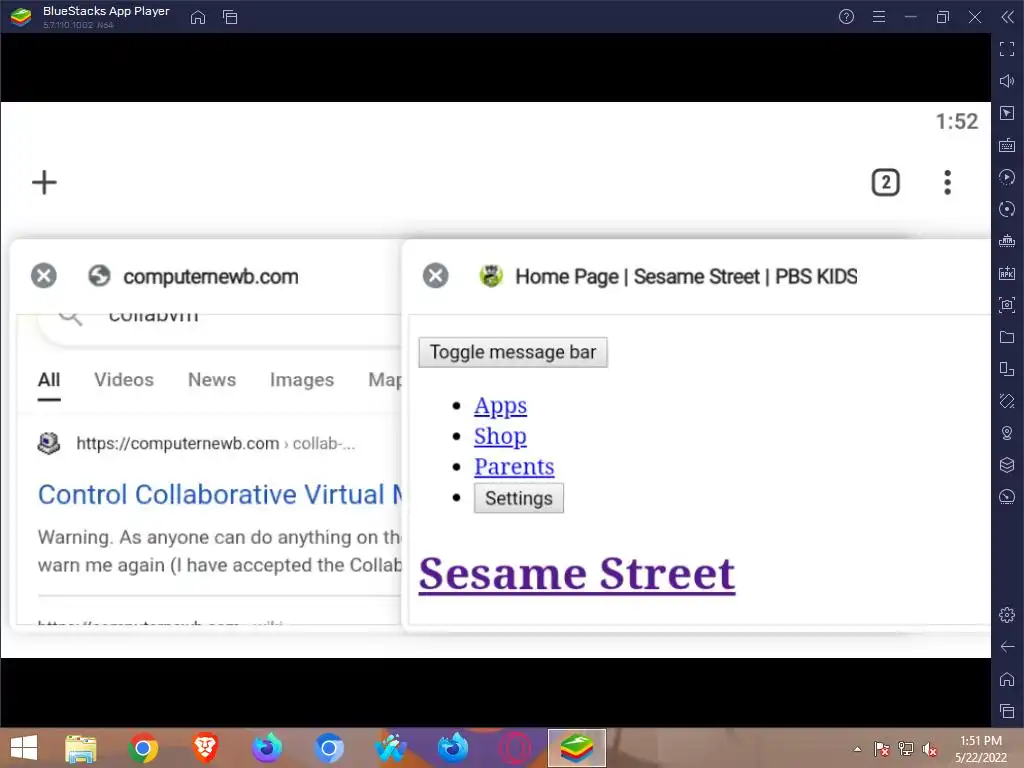Image resolution: width=1024 pixels, height=768 pixels.
Task: Enter full screen from the sidebar
Action: (x=1007, y=49)
